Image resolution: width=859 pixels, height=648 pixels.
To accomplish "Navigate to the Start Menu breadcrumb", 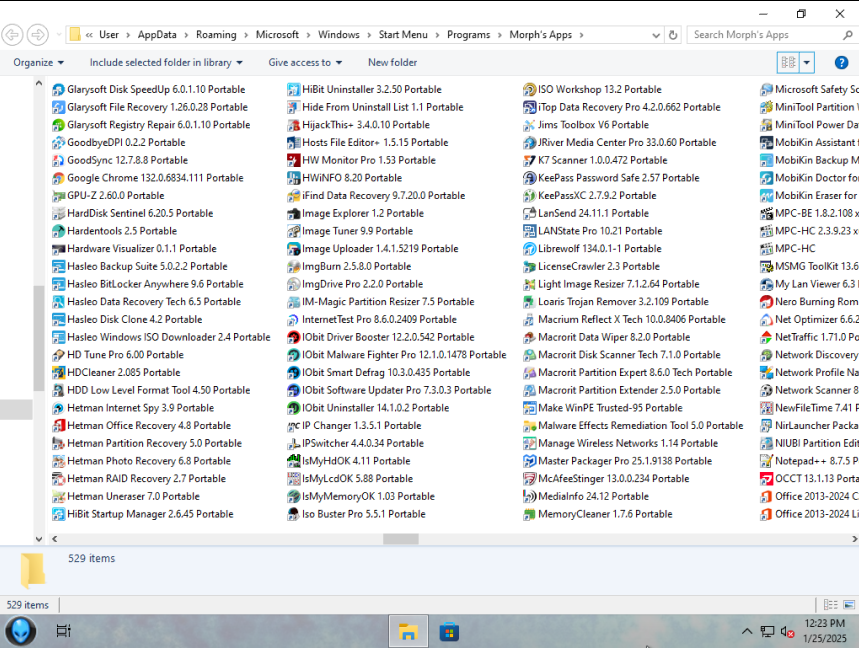I will coord(403,35).
